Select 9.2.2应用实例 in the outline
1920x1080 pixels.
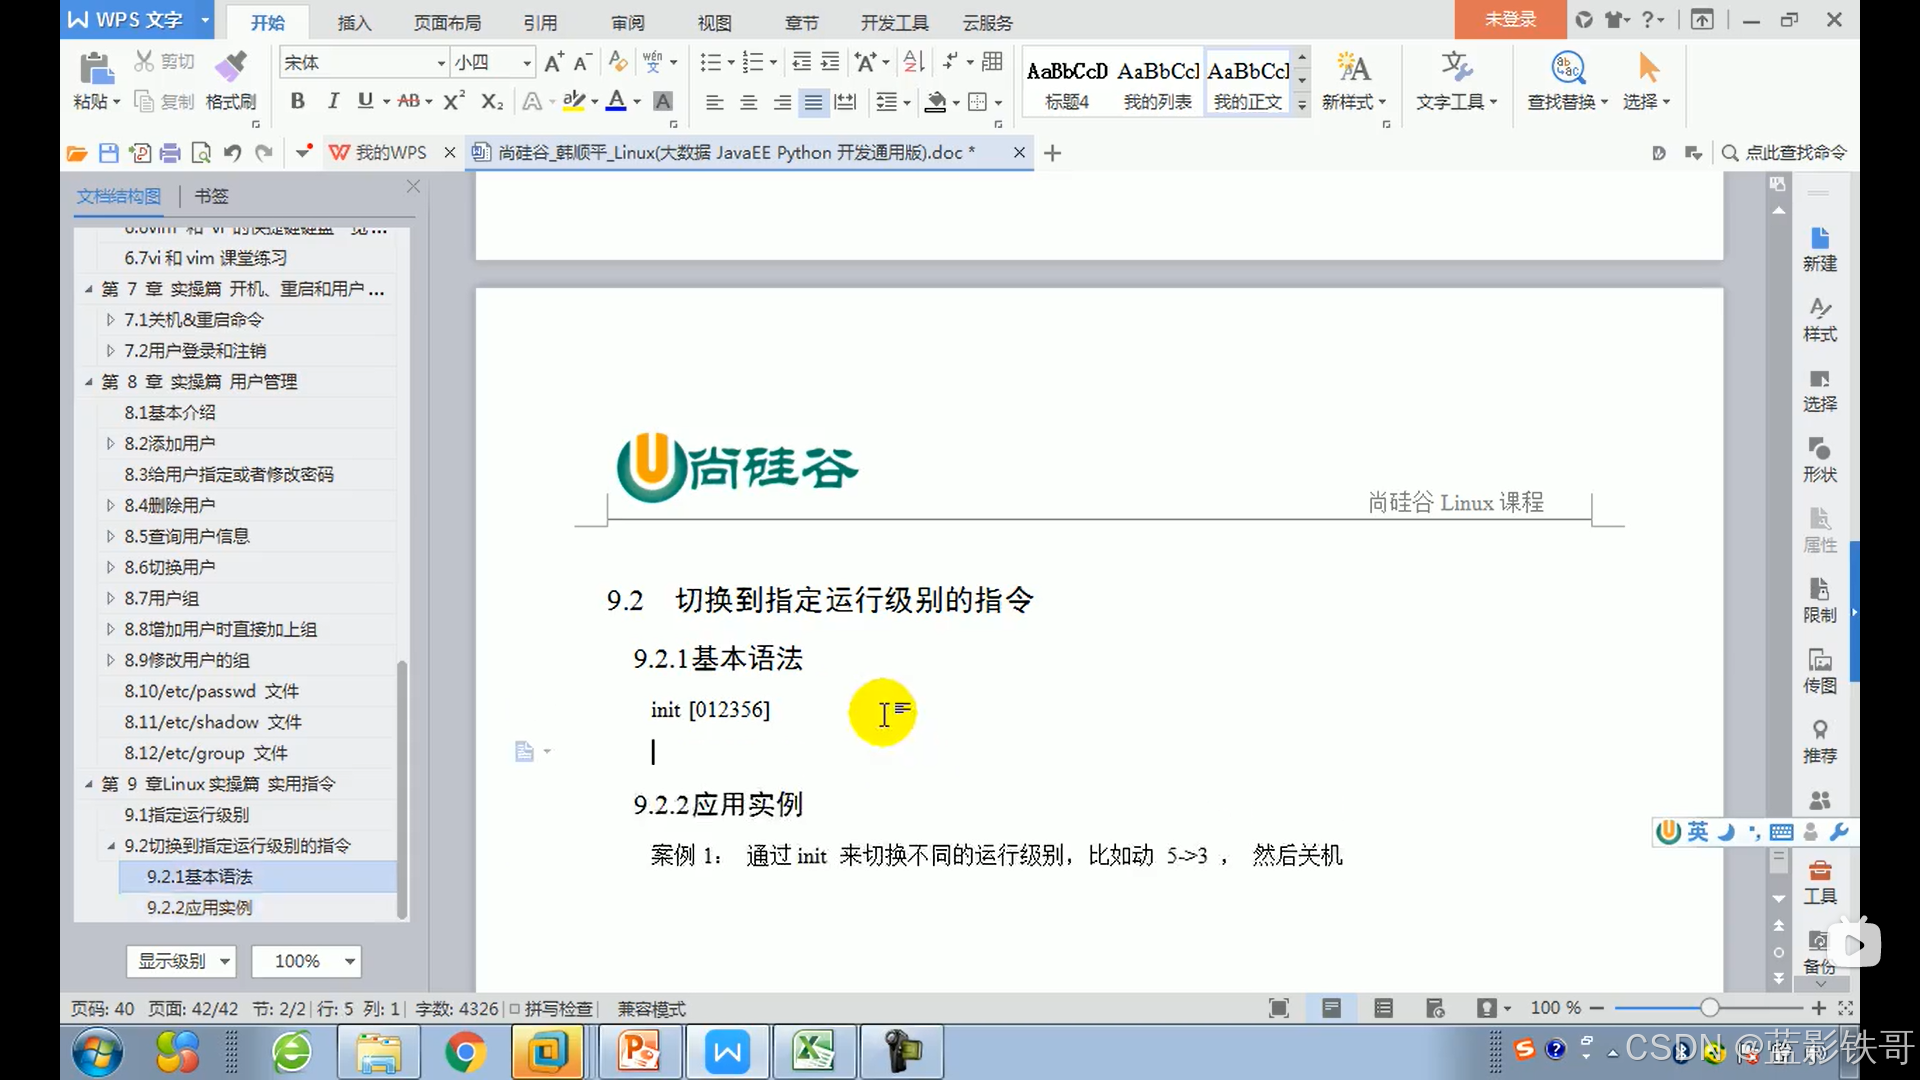click(199, 907)
